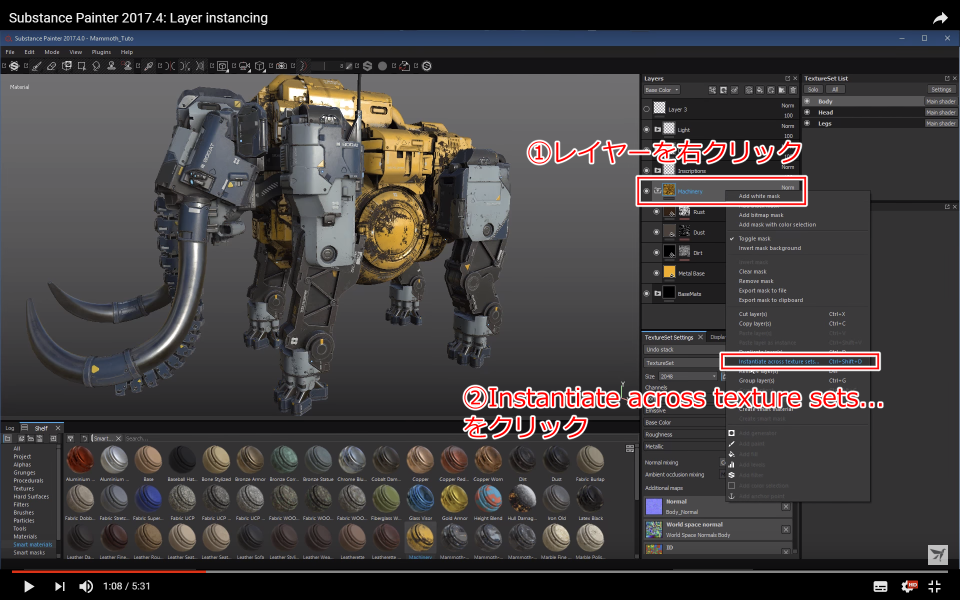Switch to the Shelf tab
The width and height of the screenshot is (960, 600).
pyautogui.click(x=41, y=428)
